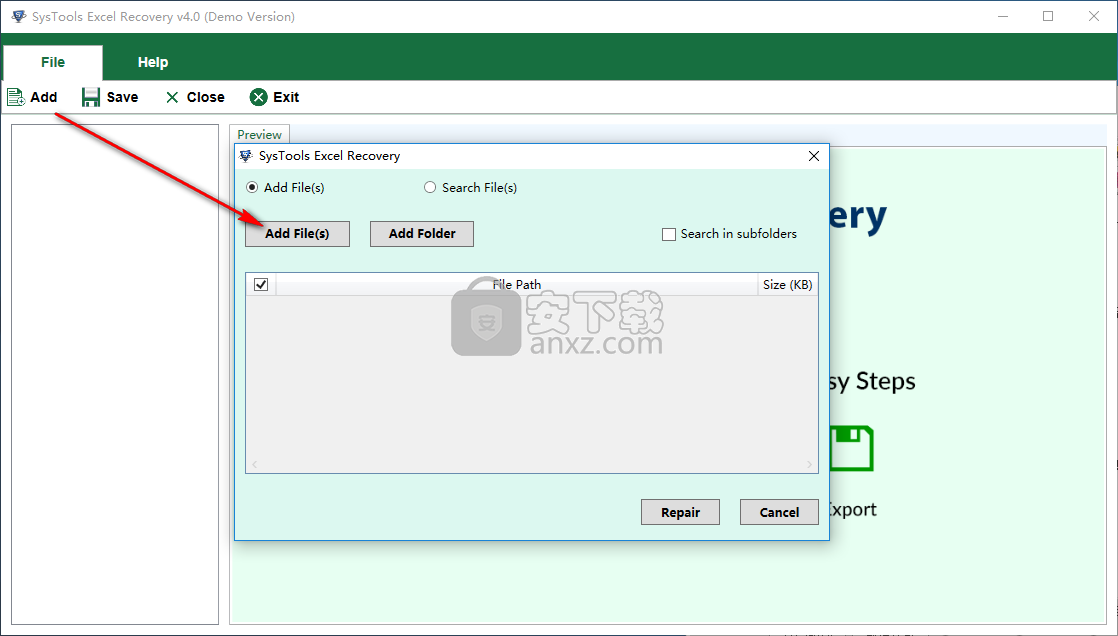Viewport: 1118px width, 636px height.
Task: Click the green Export floppy icon in the Preview pane
Action: [x=852, y=448]
